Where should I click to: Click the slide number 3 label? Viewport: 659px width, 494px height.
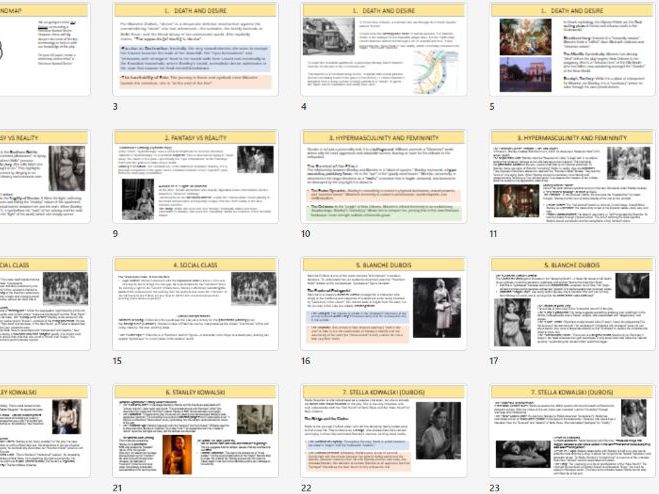[x=116, y=106]
